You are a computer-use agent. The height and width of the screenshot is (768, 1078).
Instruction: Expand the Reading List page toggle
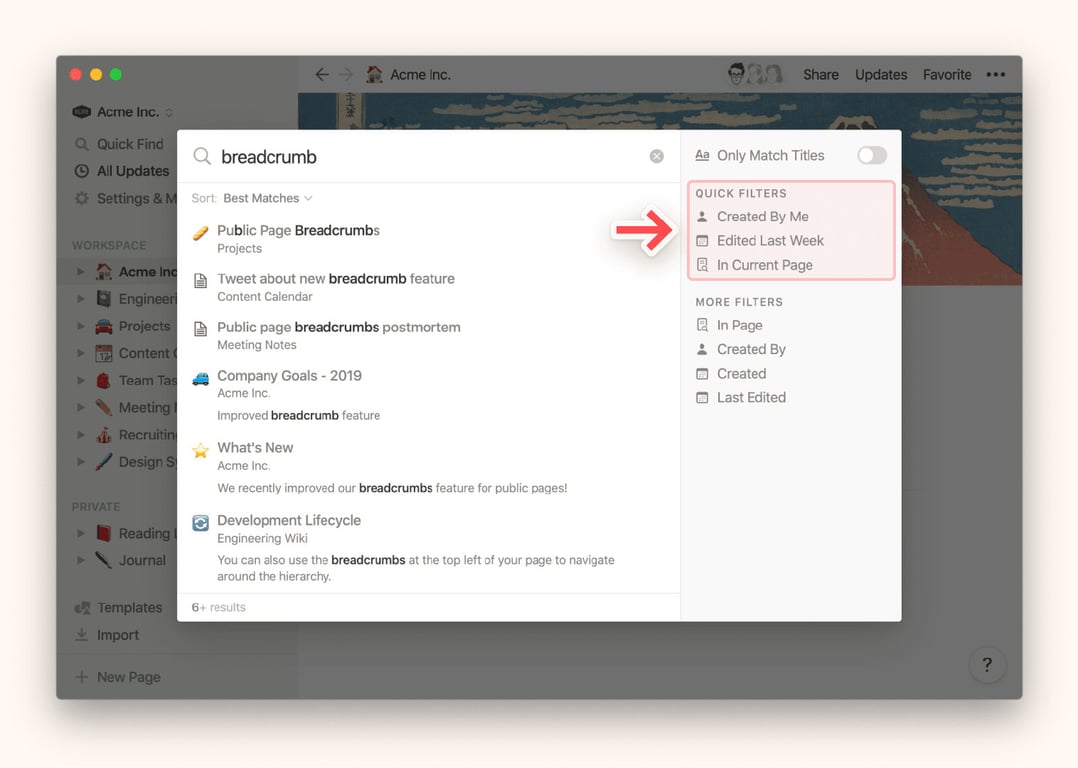(81, 533)
